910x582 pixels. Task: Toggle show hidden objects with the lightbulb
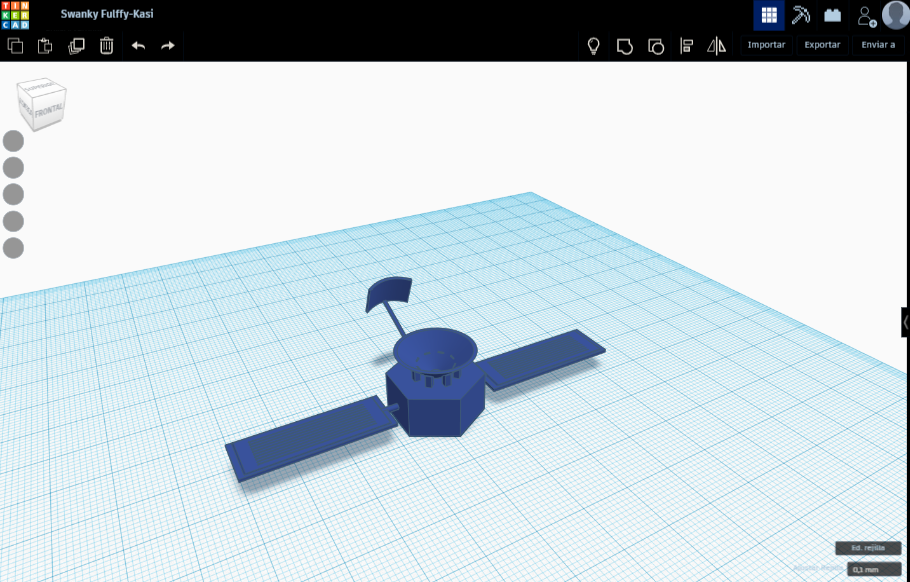point(593,46)
